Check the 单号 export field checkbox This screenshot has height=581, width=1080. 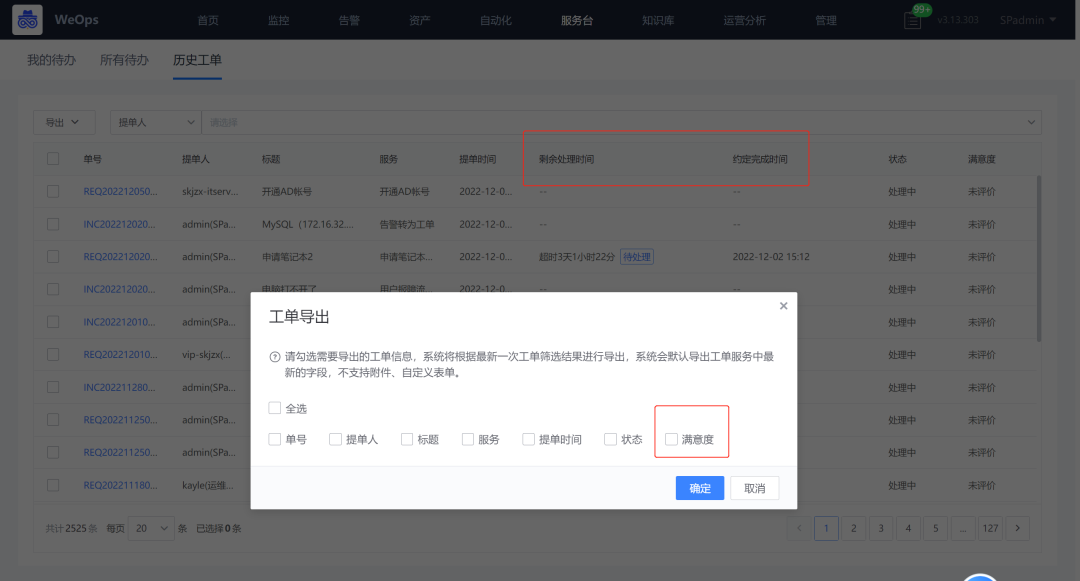tap(275, 439)
